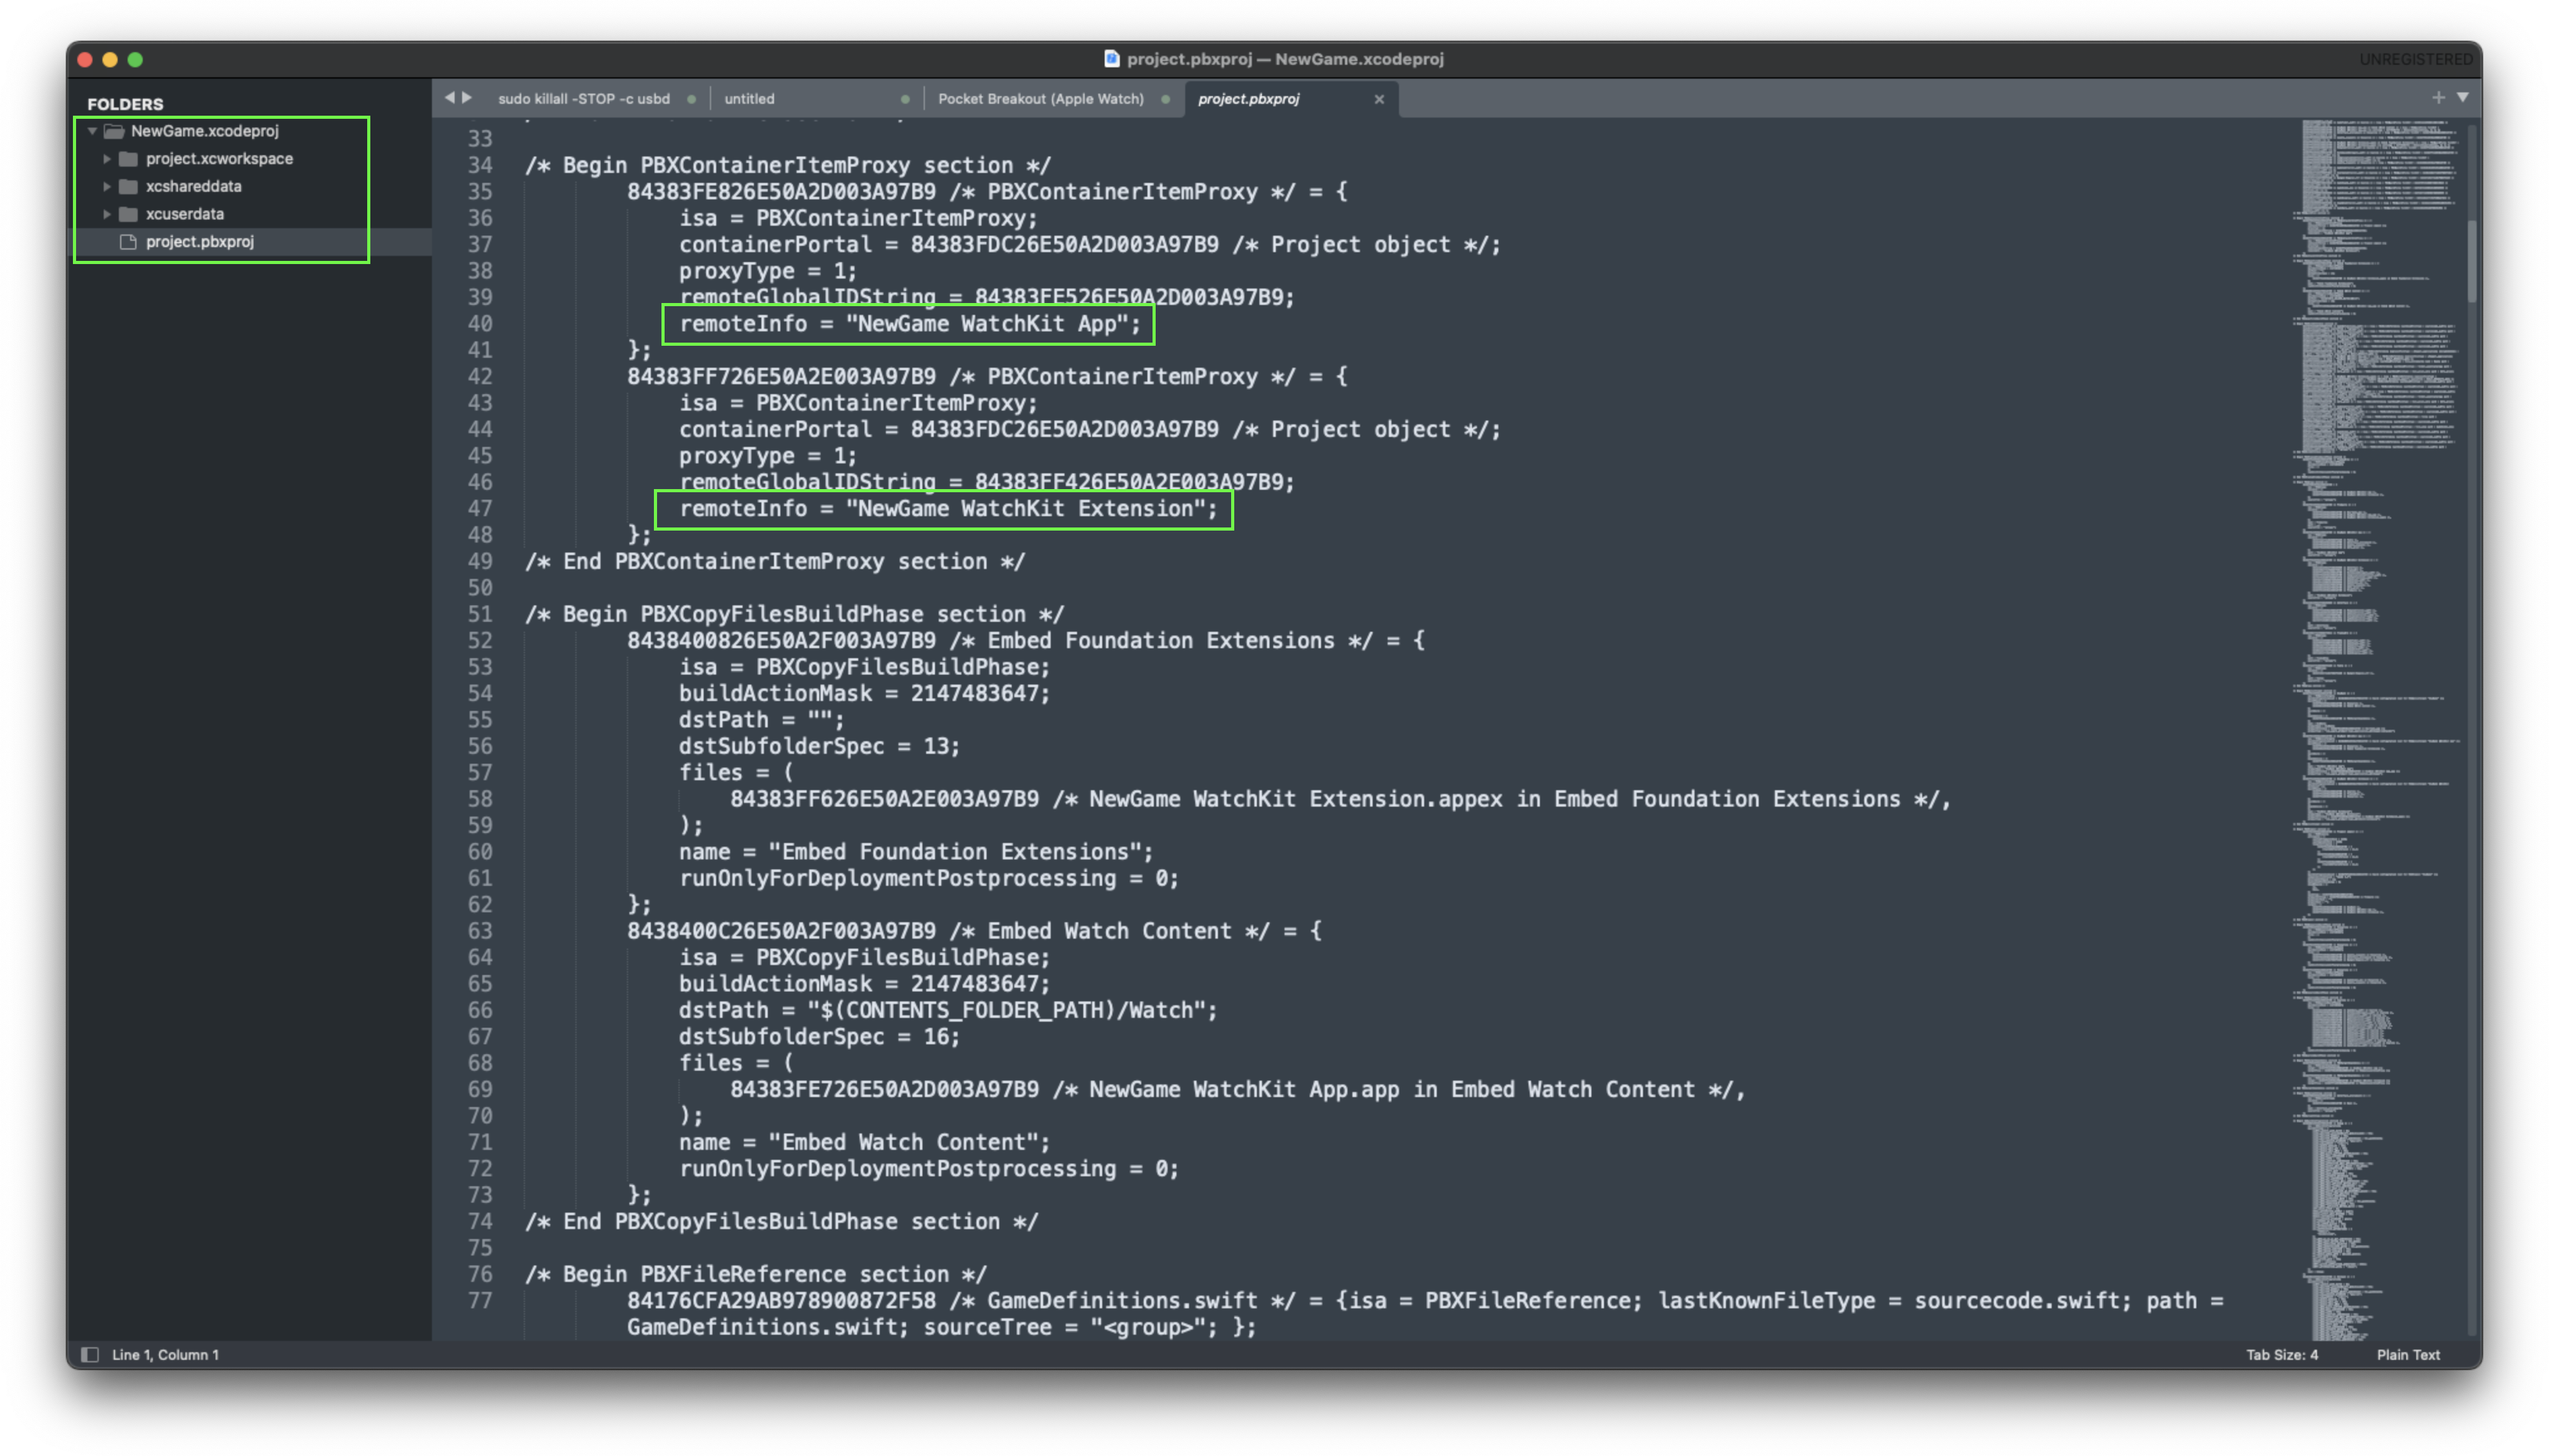Viewport: 2549px width, 1456px height.
Task: Add a new tab with plus icon
Action: pos(2438,98)
